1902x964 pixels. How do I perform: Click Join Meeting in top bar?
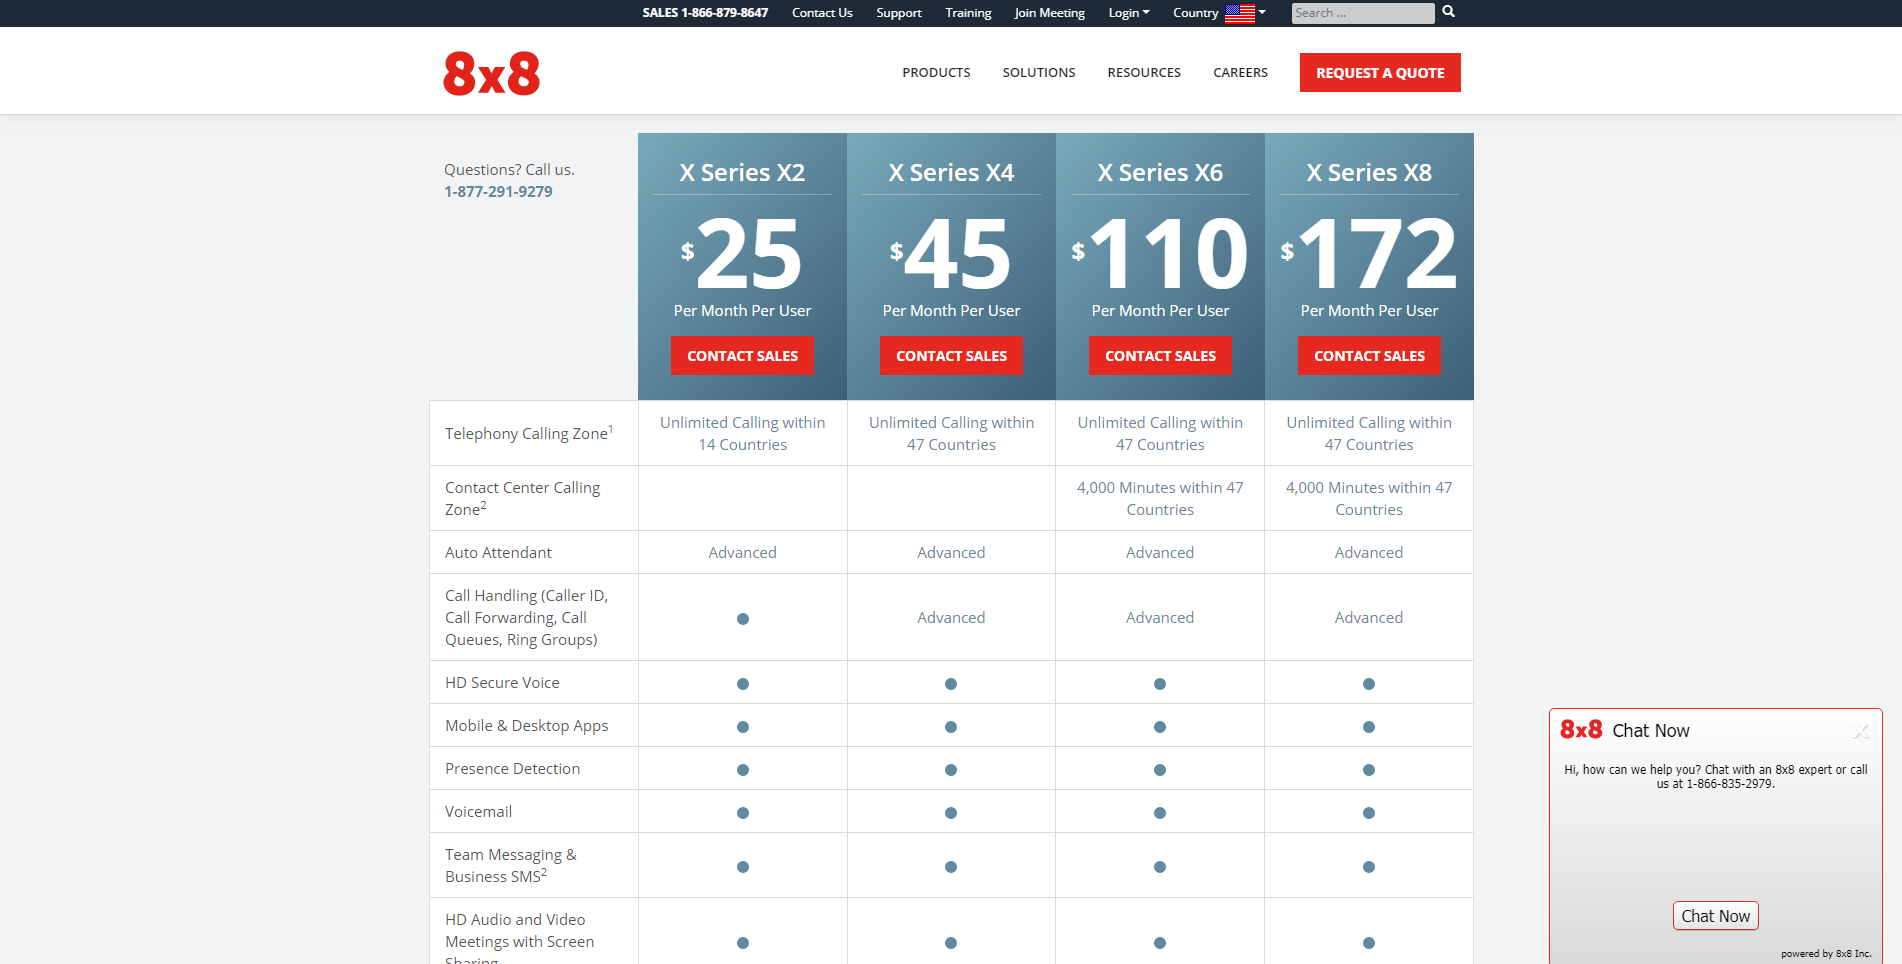point(1049,13)
